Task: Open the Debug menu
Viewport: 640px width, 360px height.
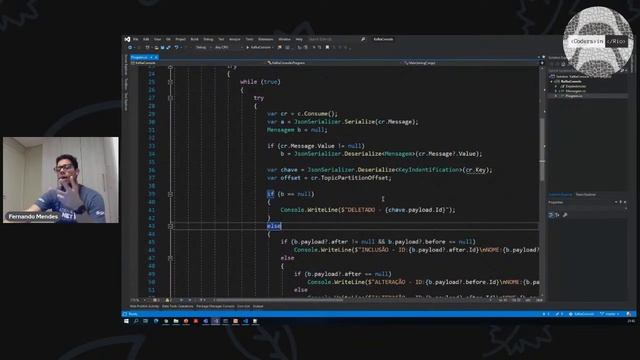Action: coord(208,39)
